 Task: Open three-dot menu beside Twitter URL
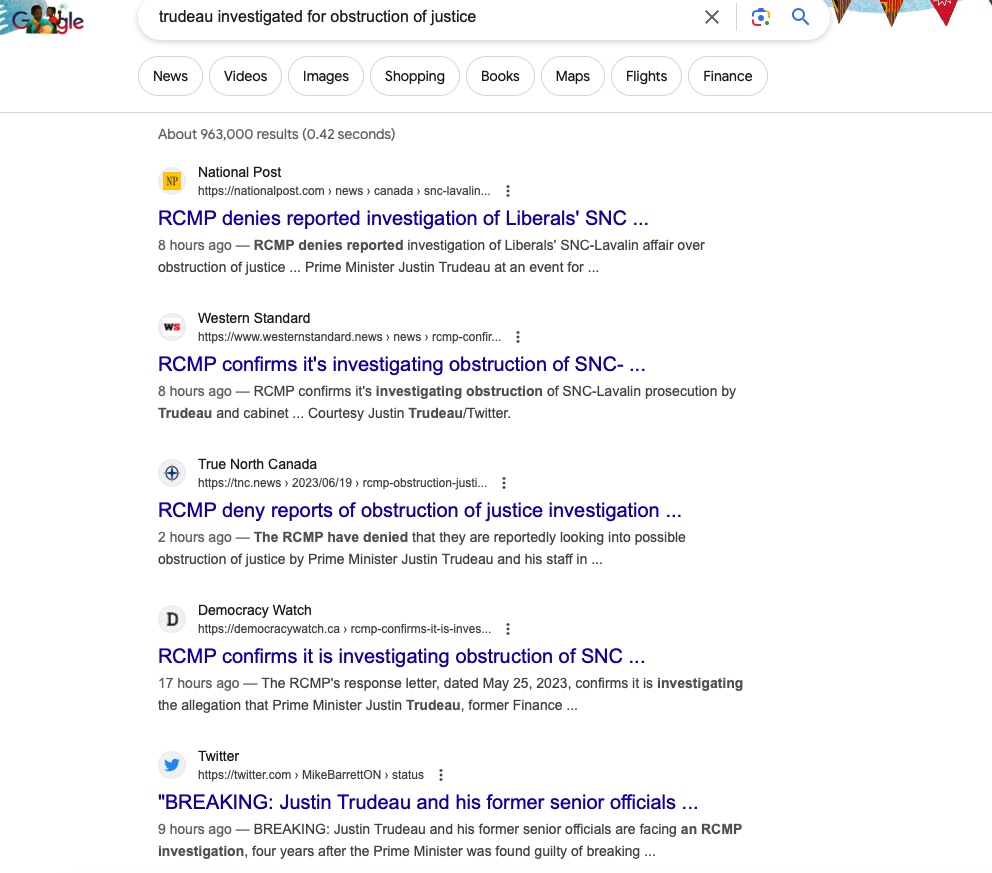[x=441, y=775]
